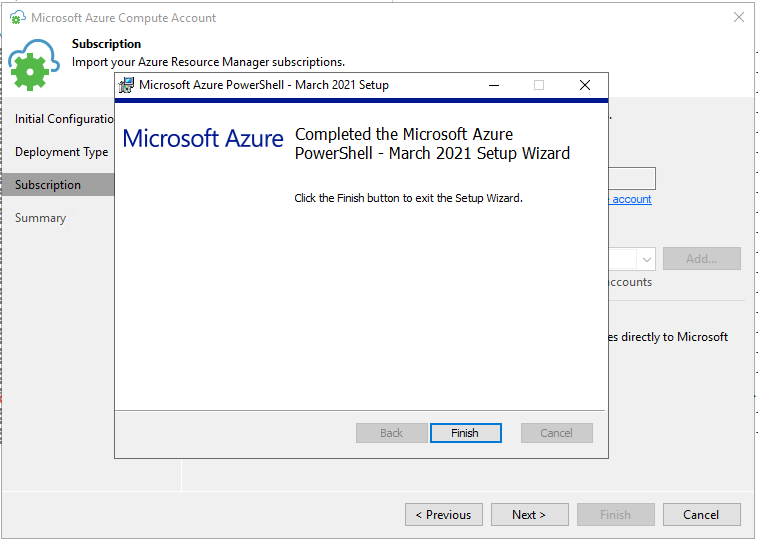Click the greyed-out maximize button in Setup
This screenshot has width=758, height=542.
(x=539, y=85)
